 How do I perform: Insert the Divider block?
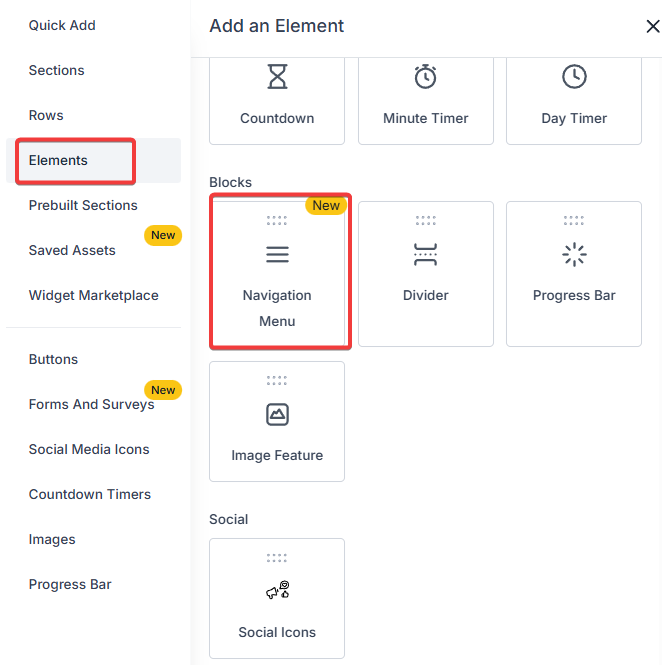click(x=426, y=273)
